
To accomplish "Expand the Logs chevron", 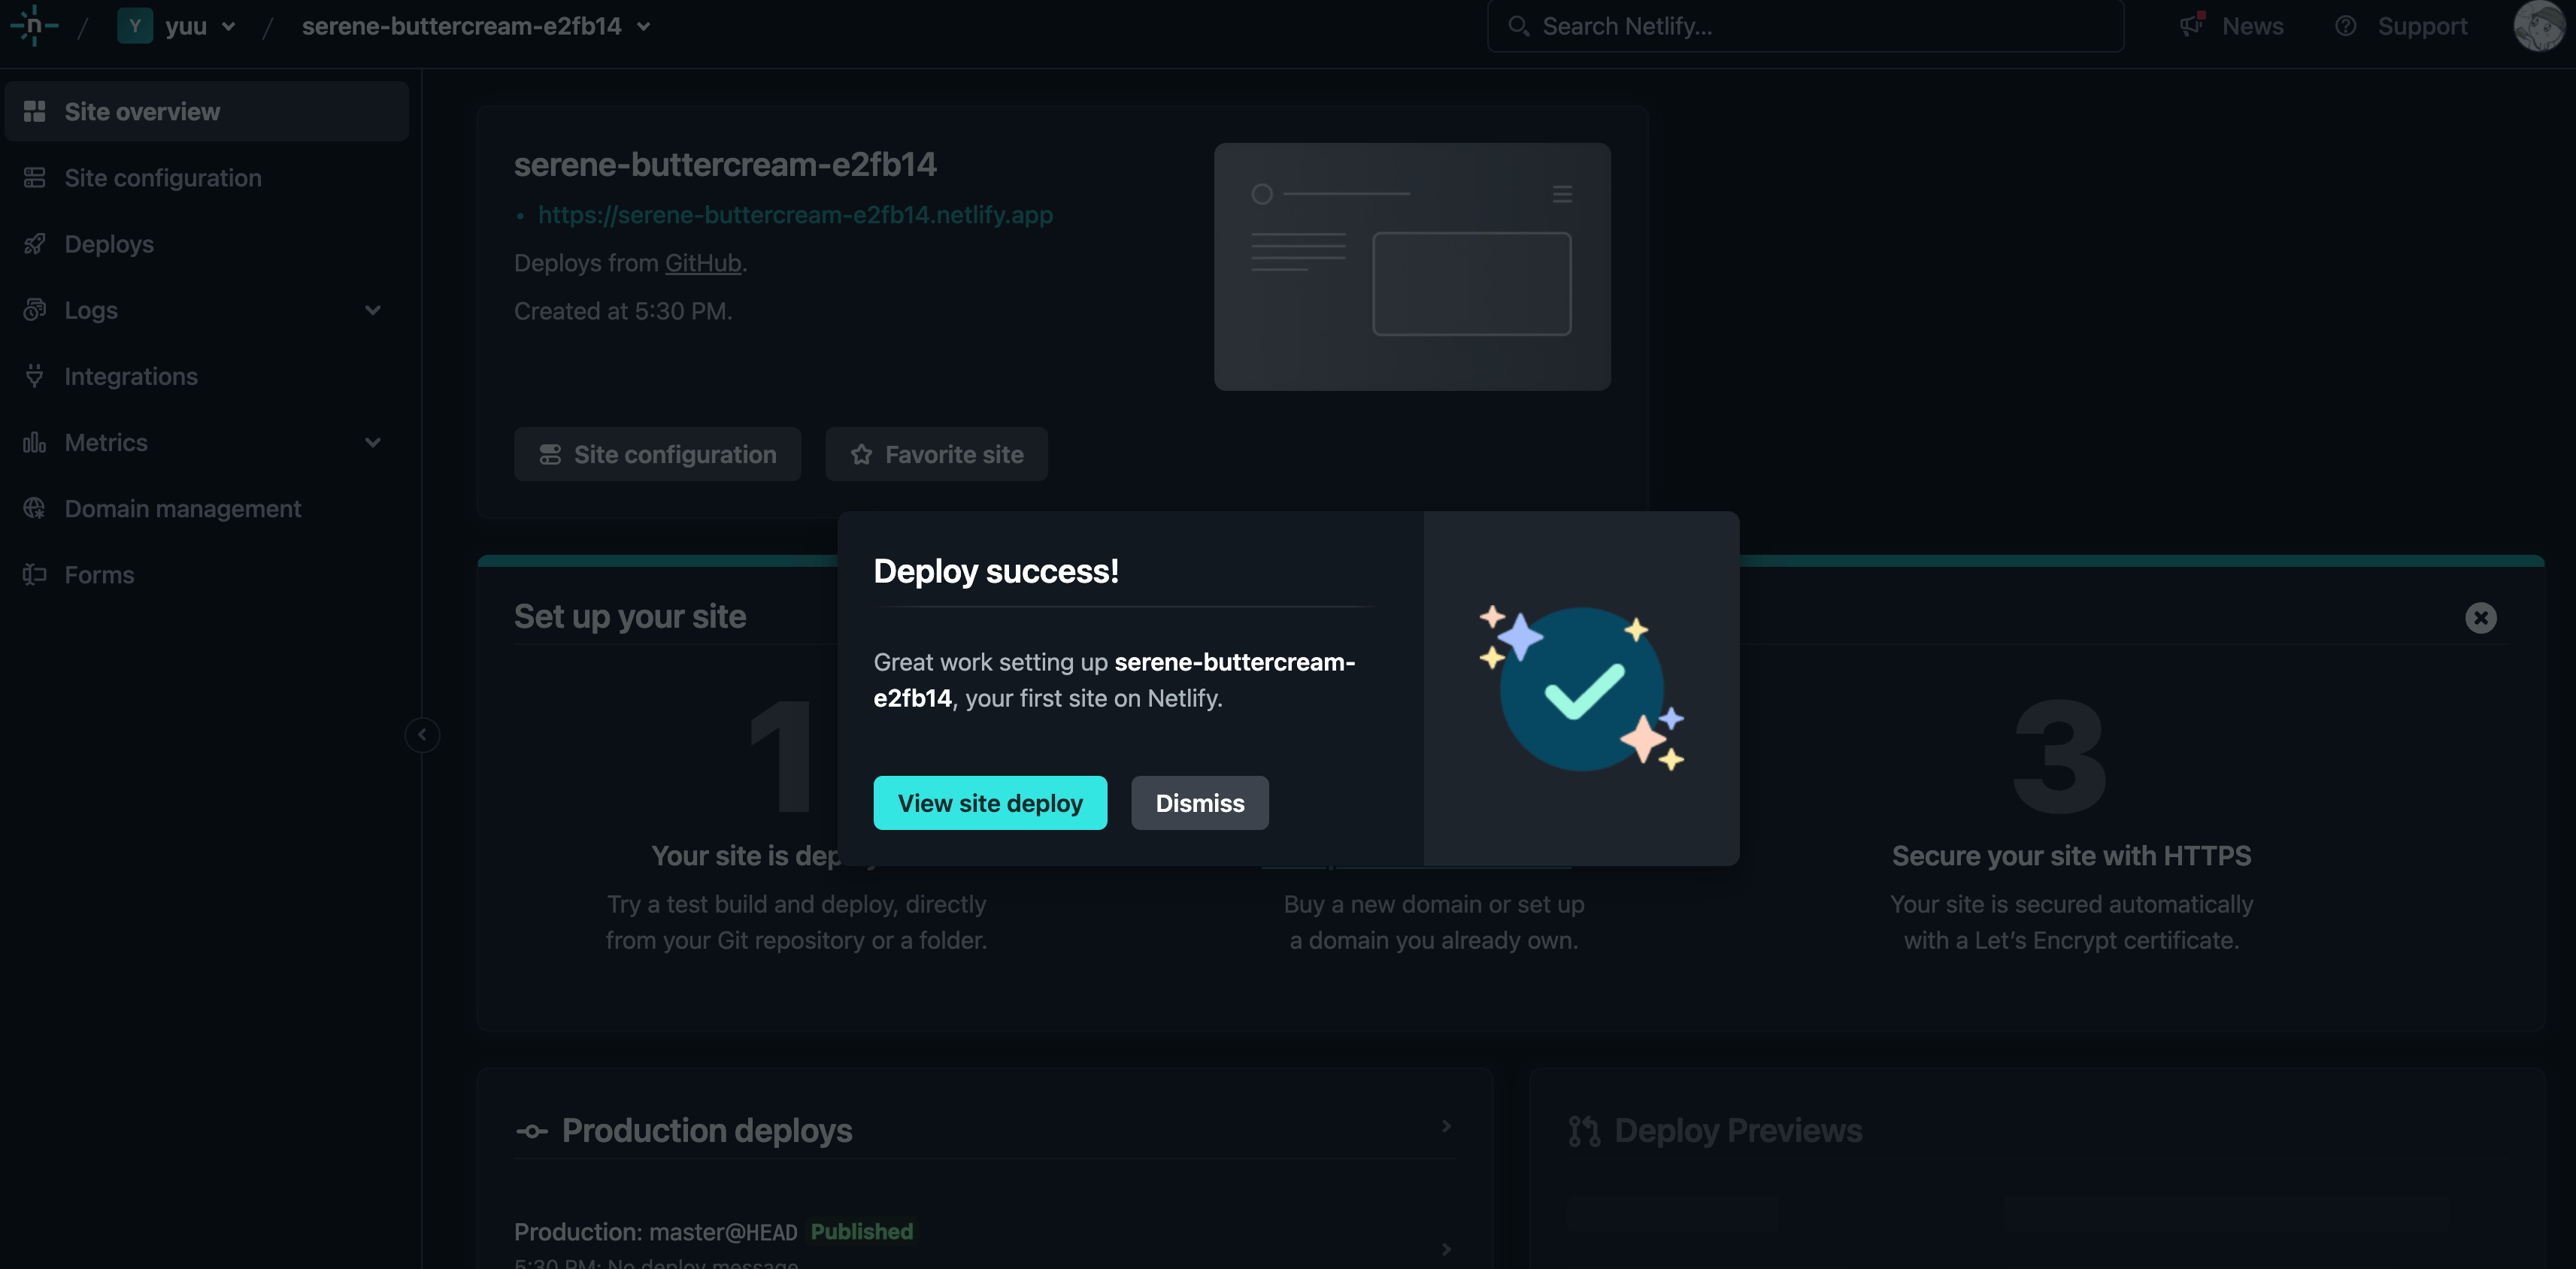I will (373, 310).
